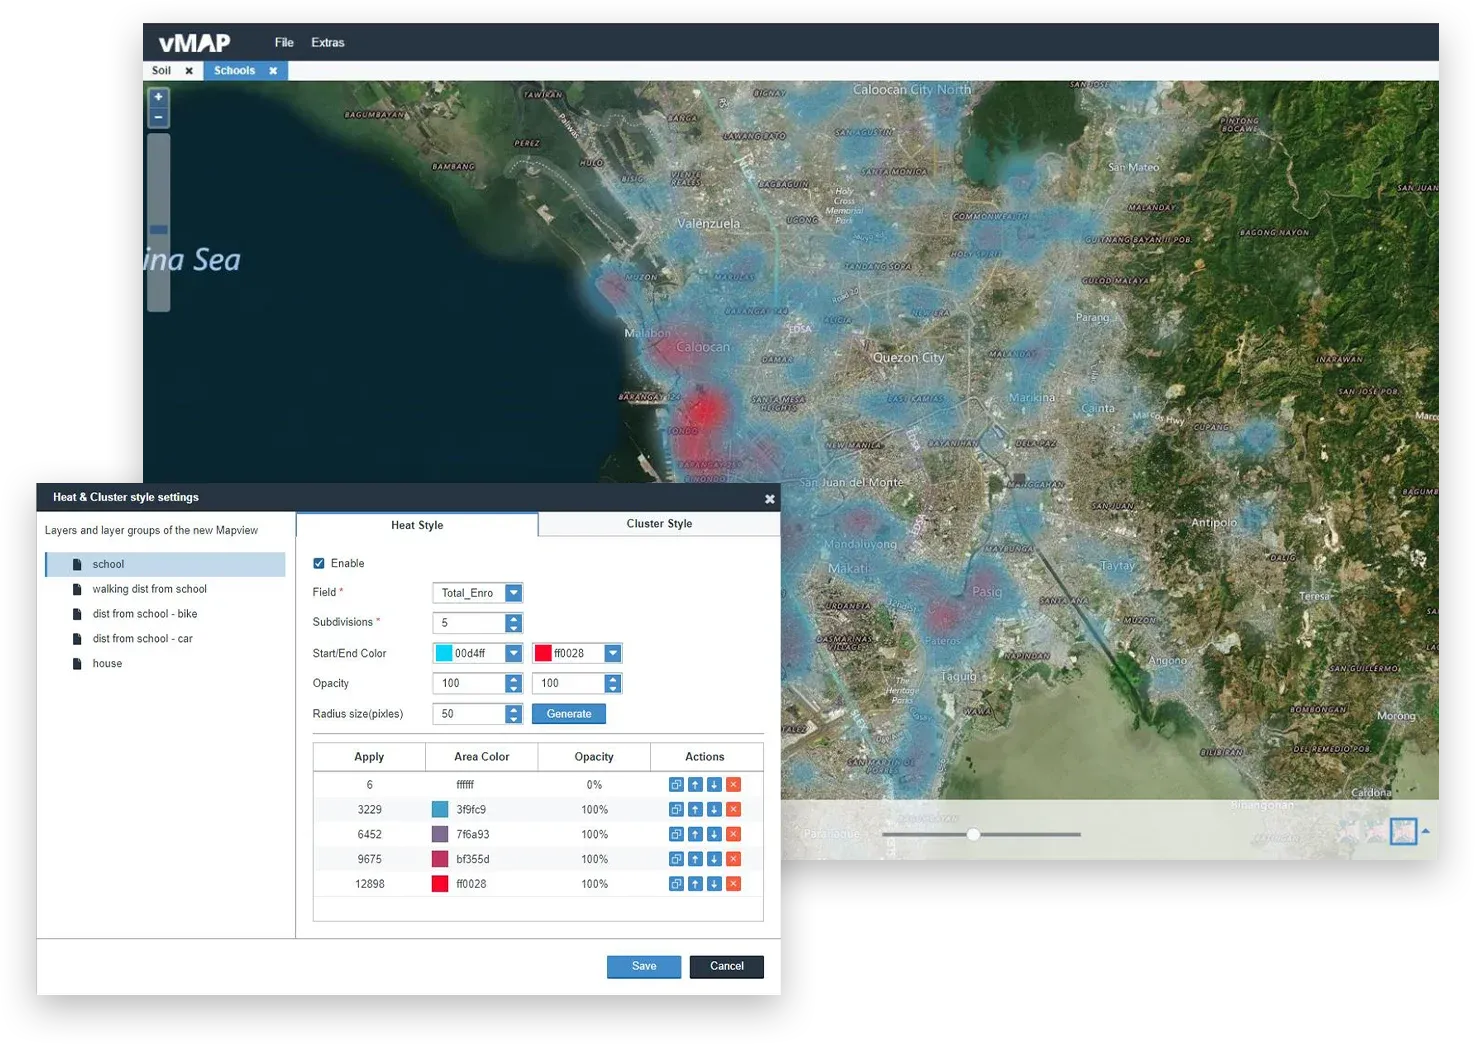Image resolution: width=1475 pixels, height=1044 pixels.
Task: Select the house layer
Action: tap(107, 664)
